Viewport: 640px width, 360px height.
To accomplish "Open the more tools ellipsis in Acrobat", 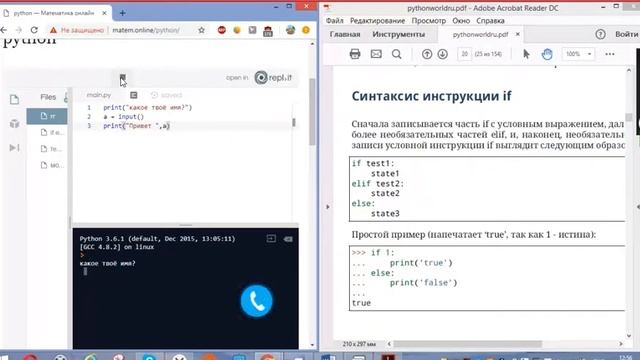I will click(x=610, y=54).
